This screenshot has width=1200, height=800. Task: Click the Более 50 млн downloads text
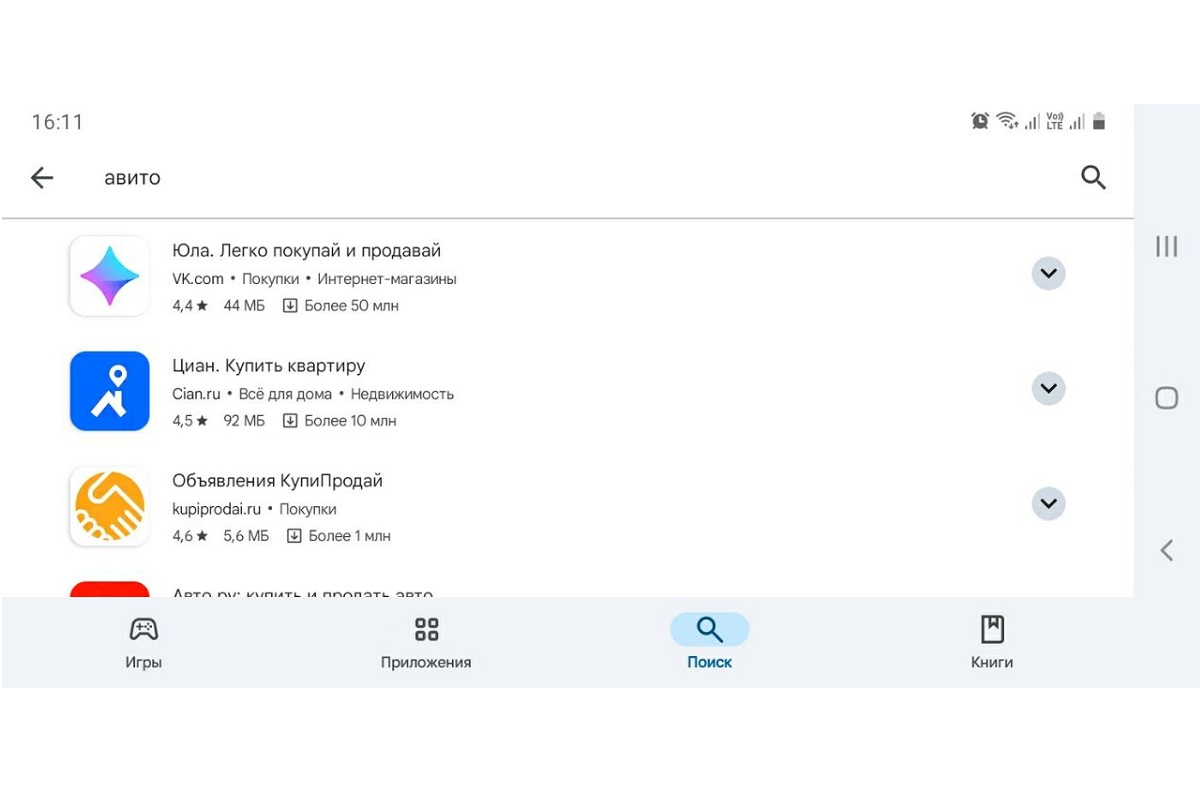(351, 306)
